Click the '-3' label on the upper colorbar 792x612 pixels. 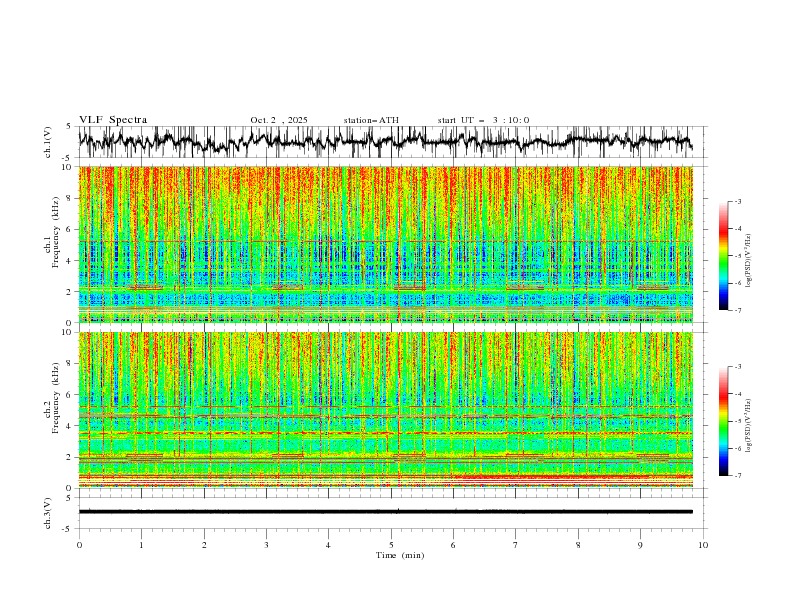737,201
